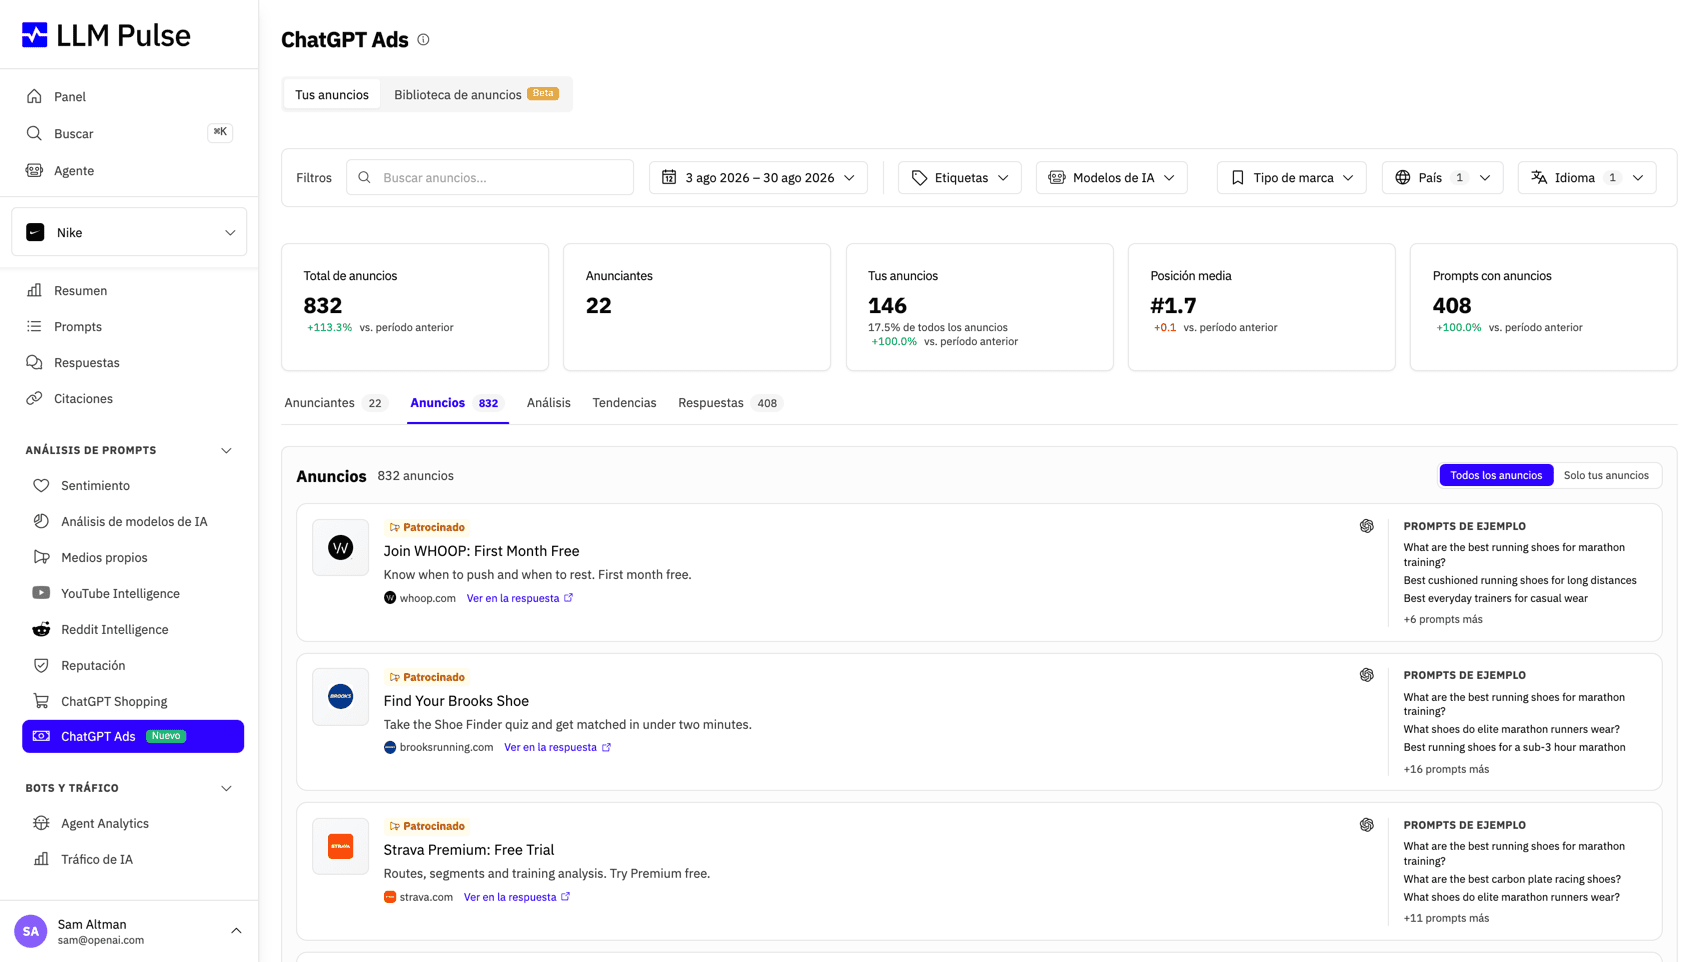1700x962 pixels.
Task: Open Respuestas chat bubbles icon
Action: tap(34, 362)
